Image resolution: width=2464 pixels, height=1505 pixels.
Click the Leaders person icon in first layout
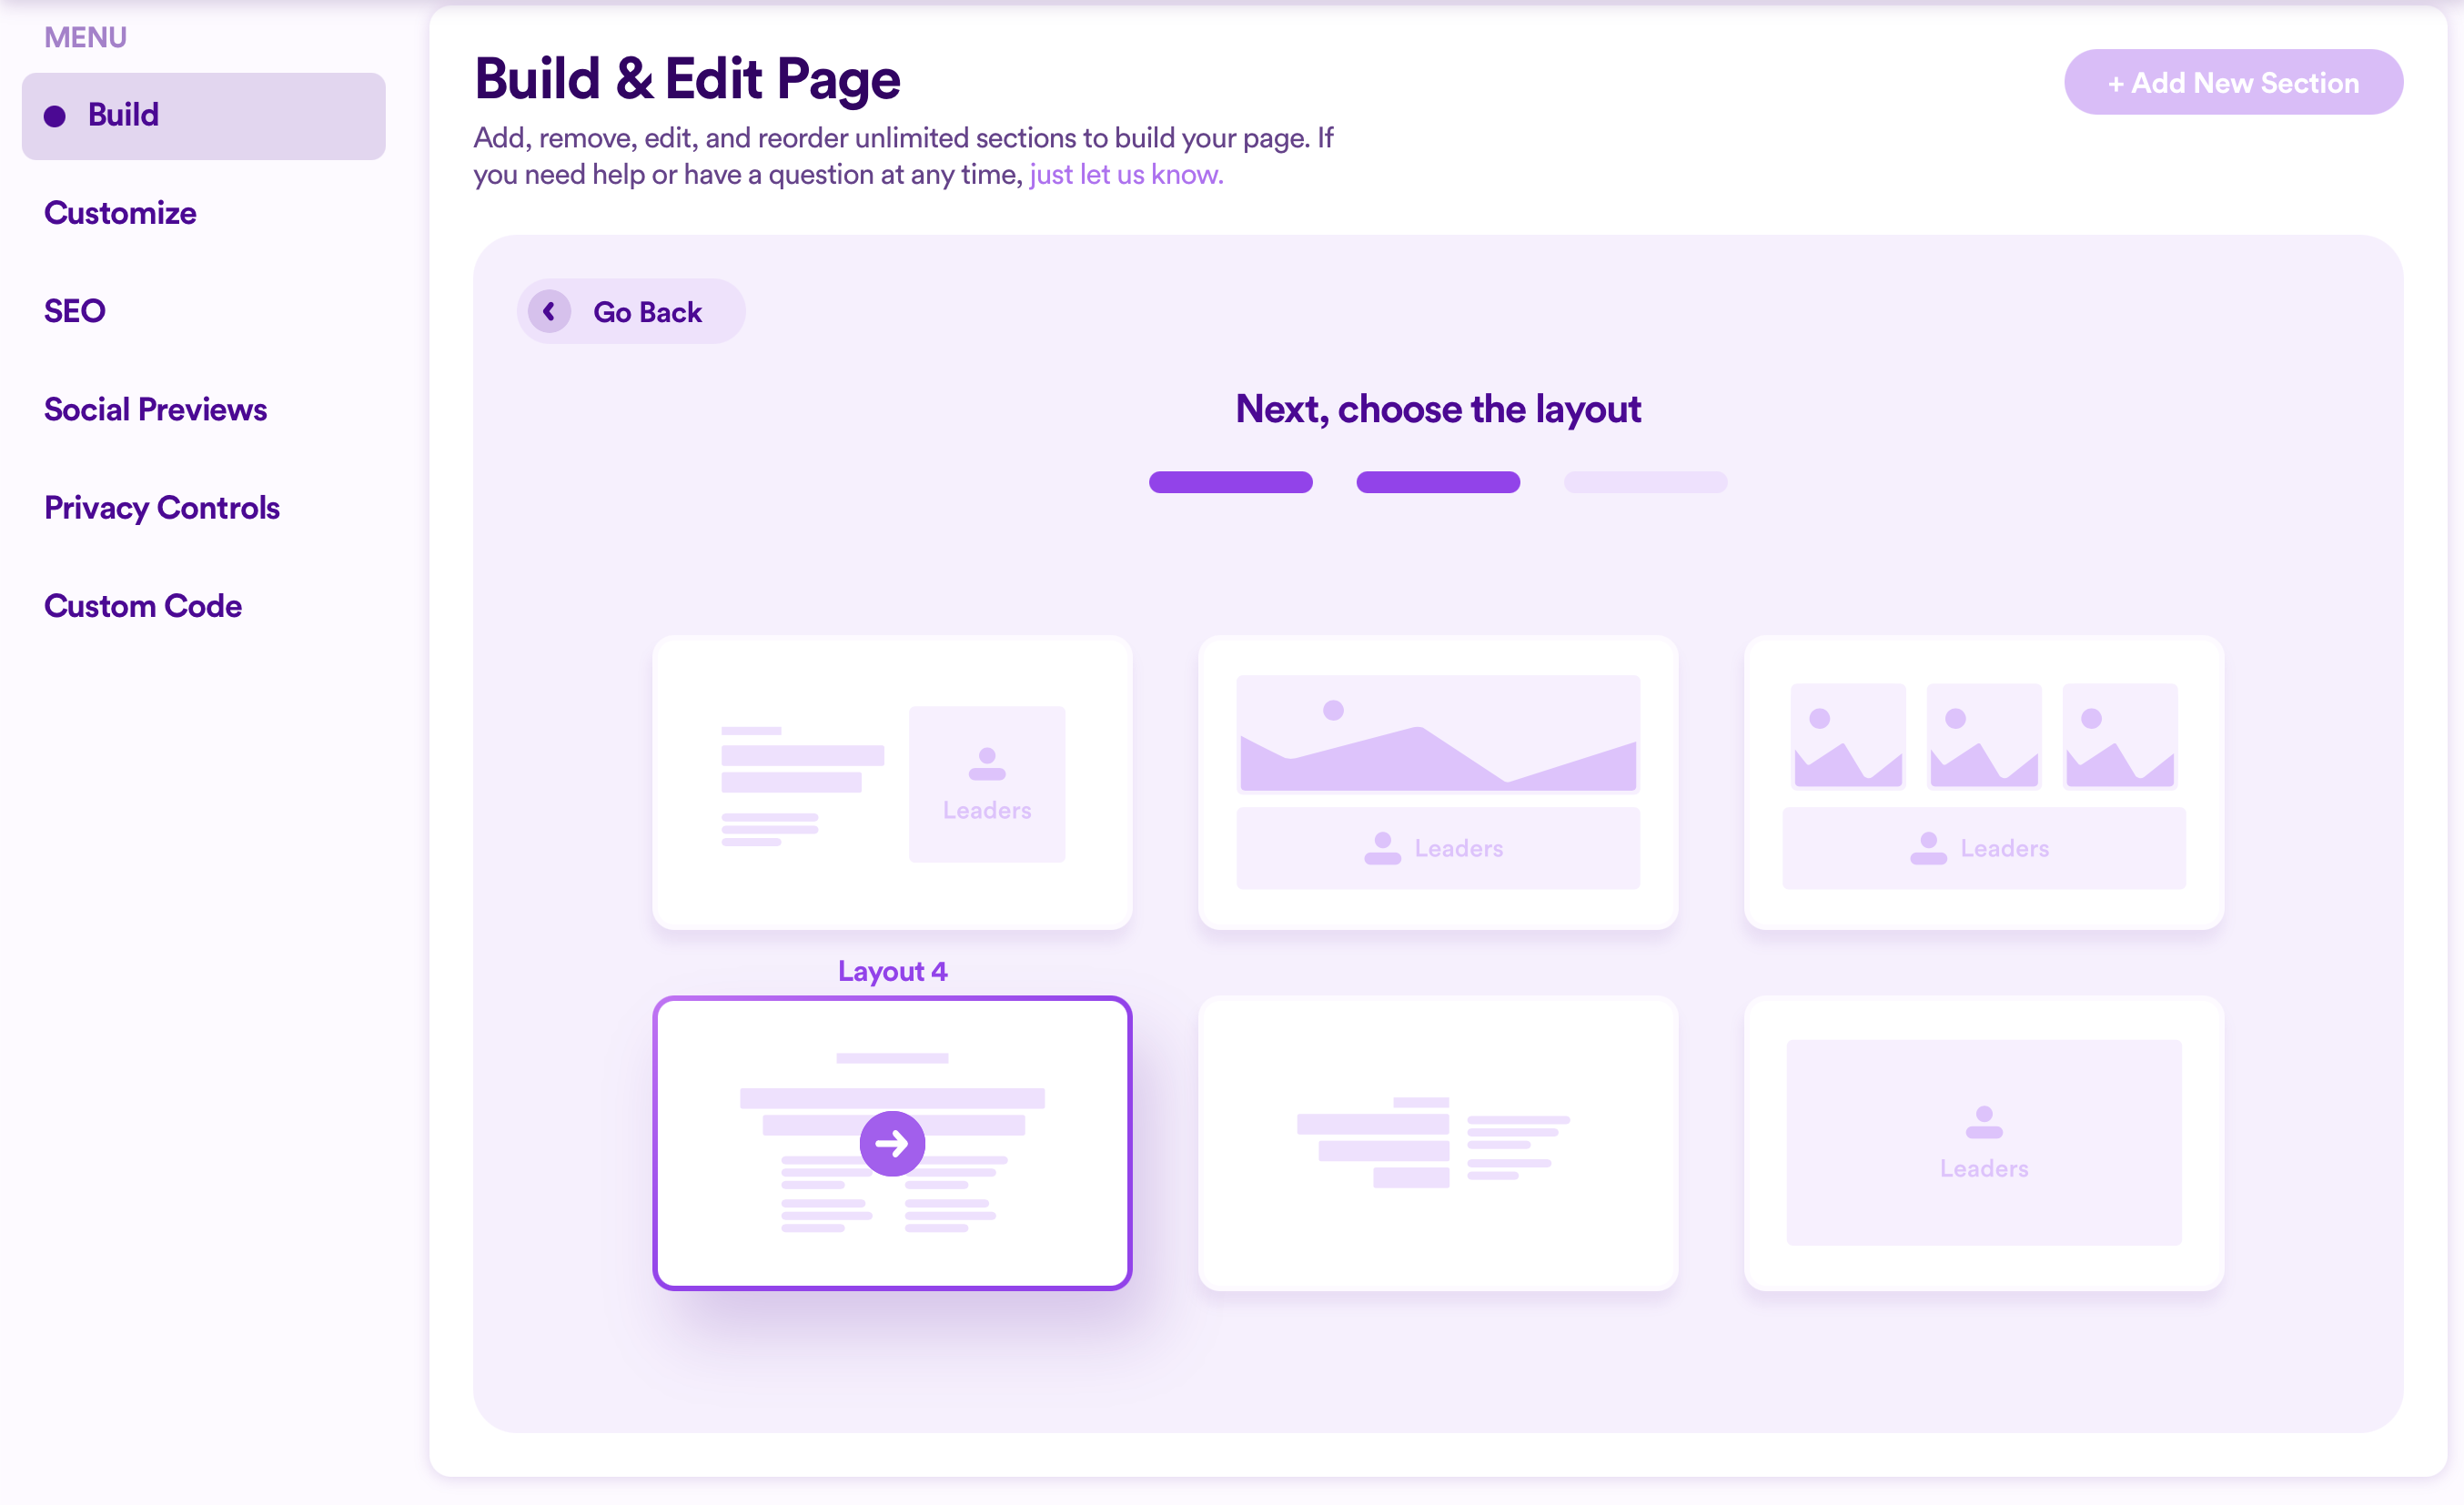(986, 764)
